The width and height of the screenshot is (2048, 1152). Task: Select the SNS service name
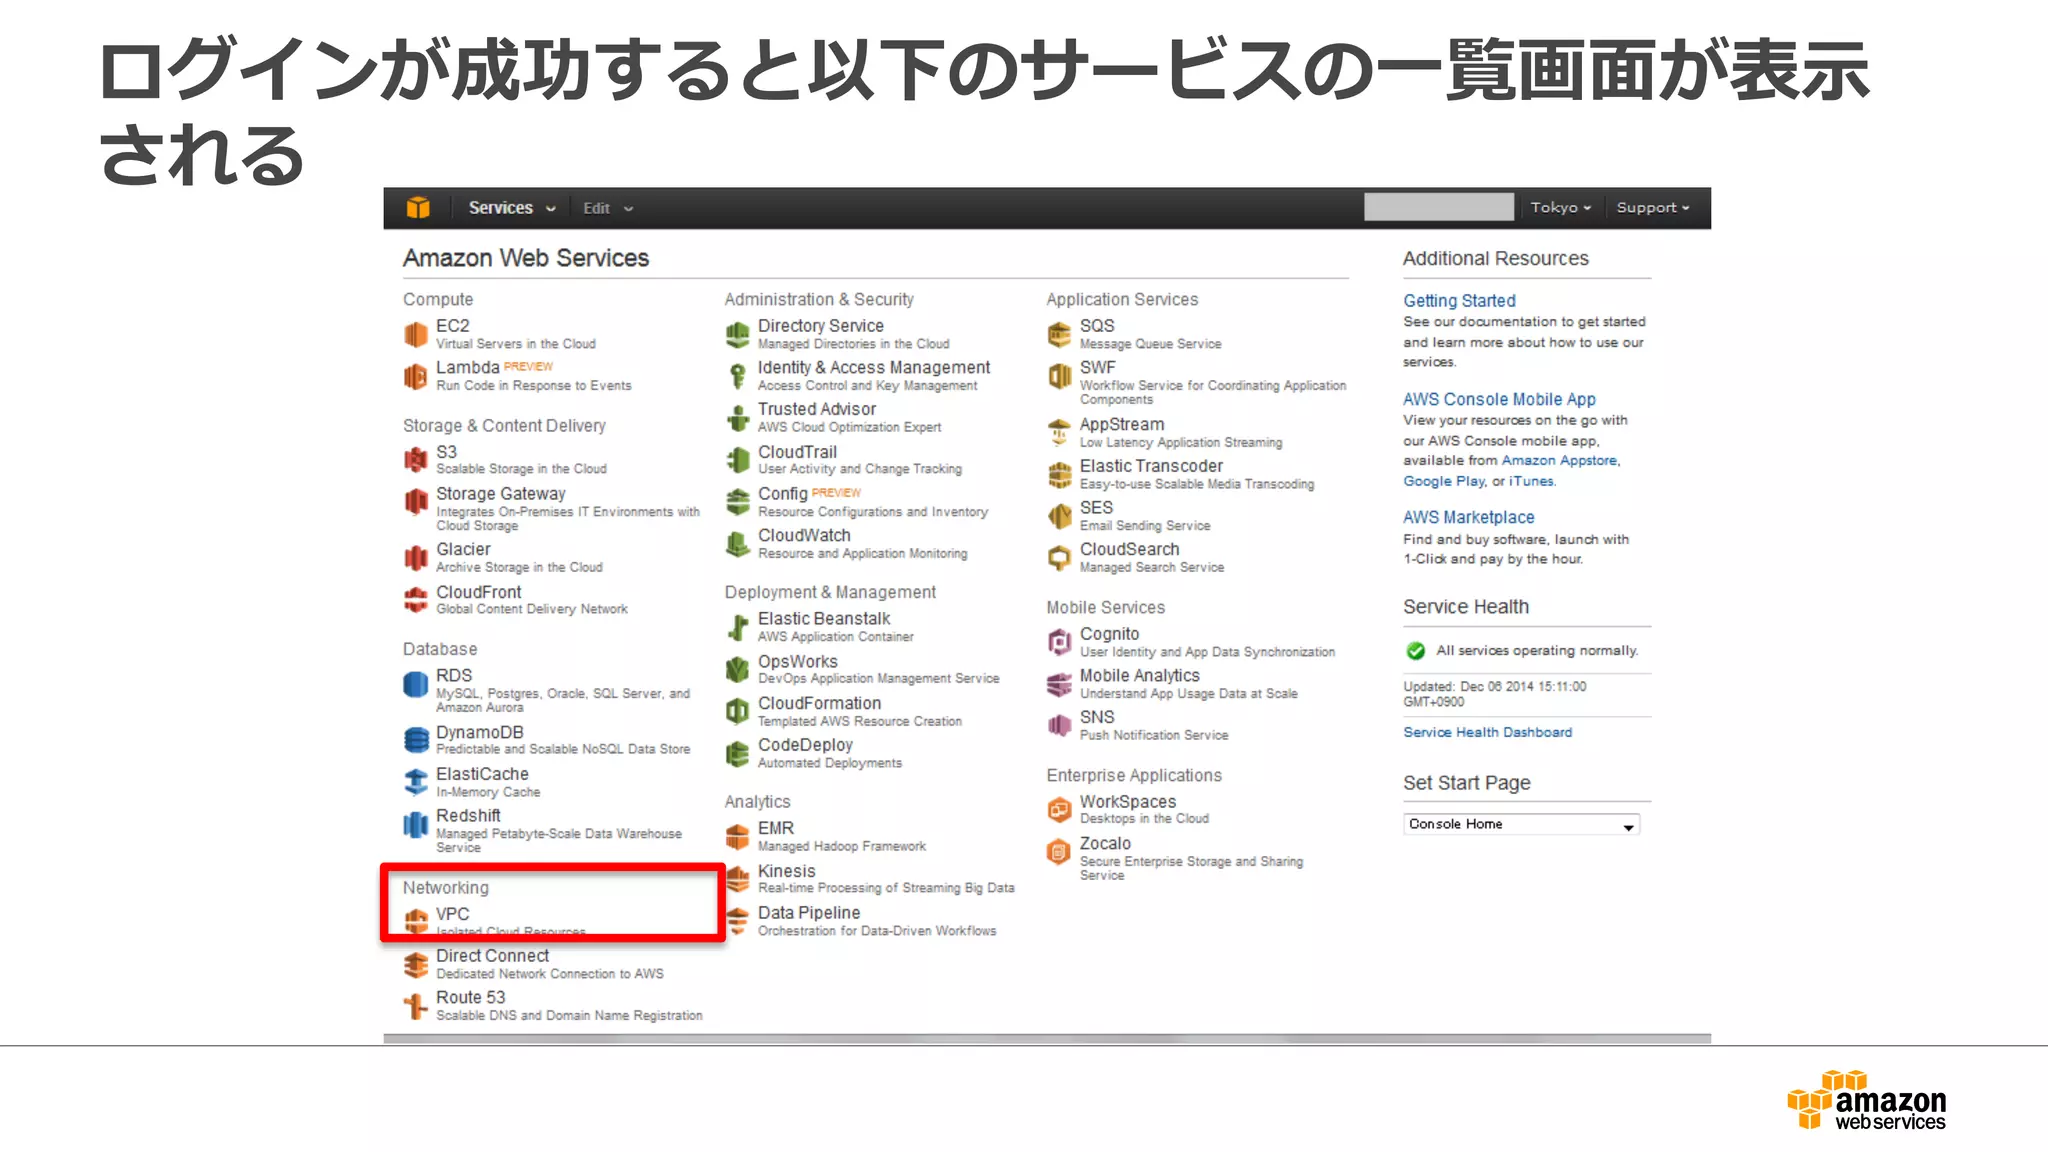[x=1097, y=718]
